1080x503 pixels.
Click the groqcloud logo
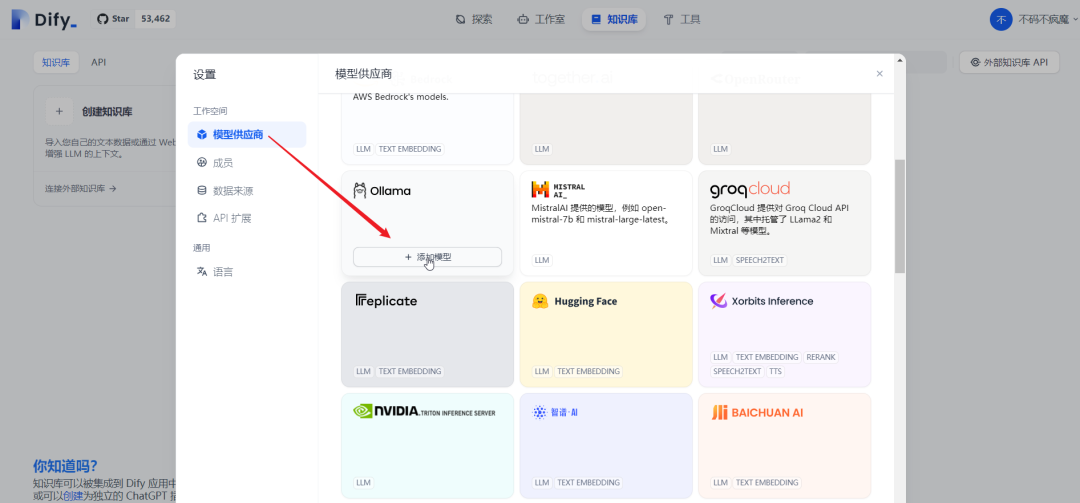click(749, 189)
